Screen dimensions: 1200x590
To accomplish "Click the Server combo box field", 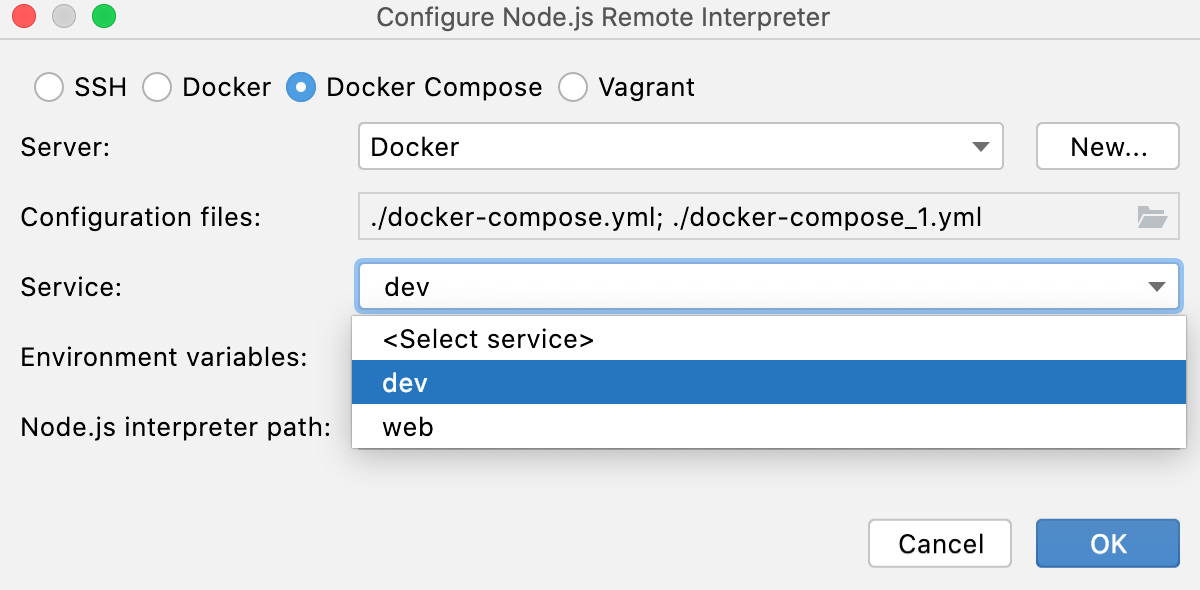I will click(600, 146).
